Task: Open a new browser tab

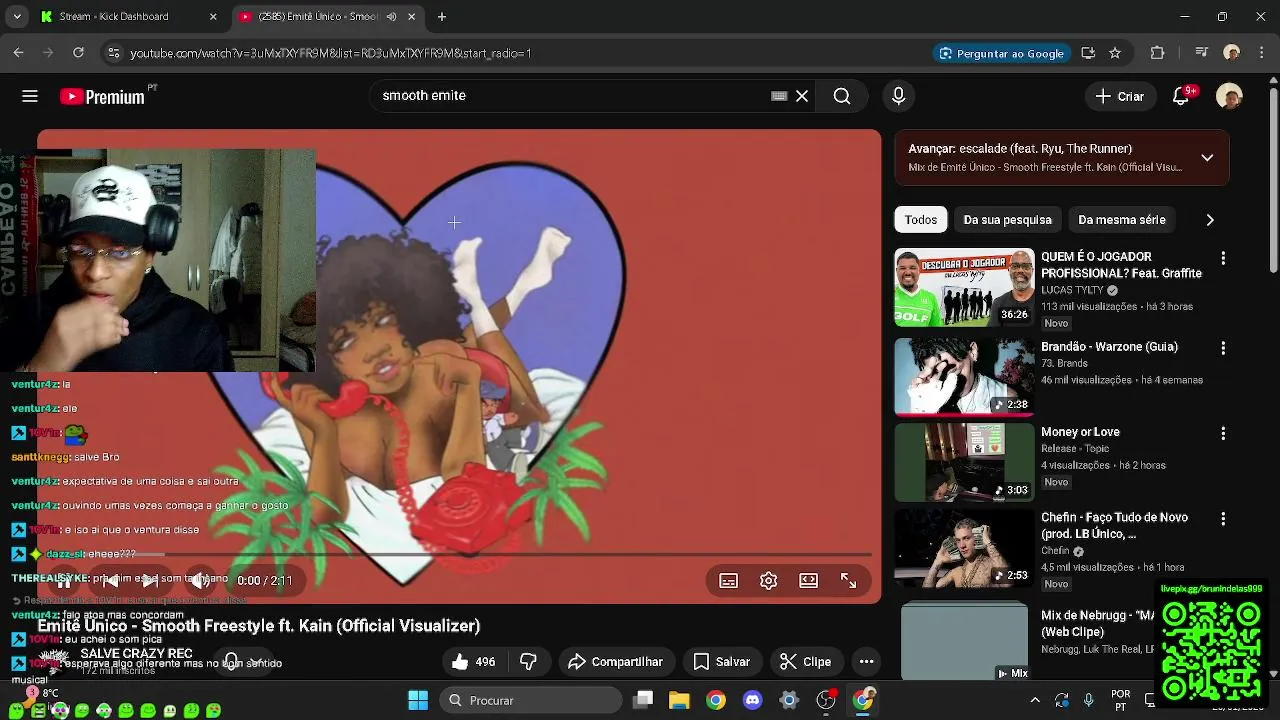Action: click(442, 17)
